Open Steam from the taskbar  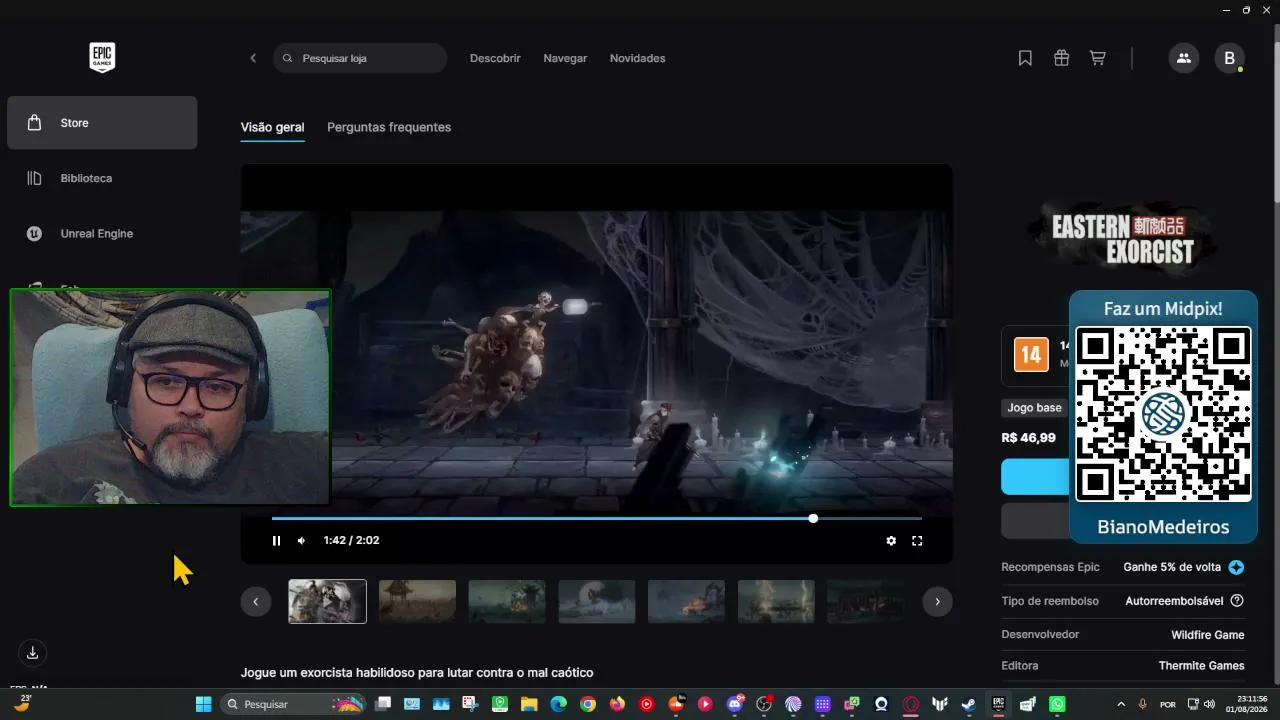(x=969, y=704)
